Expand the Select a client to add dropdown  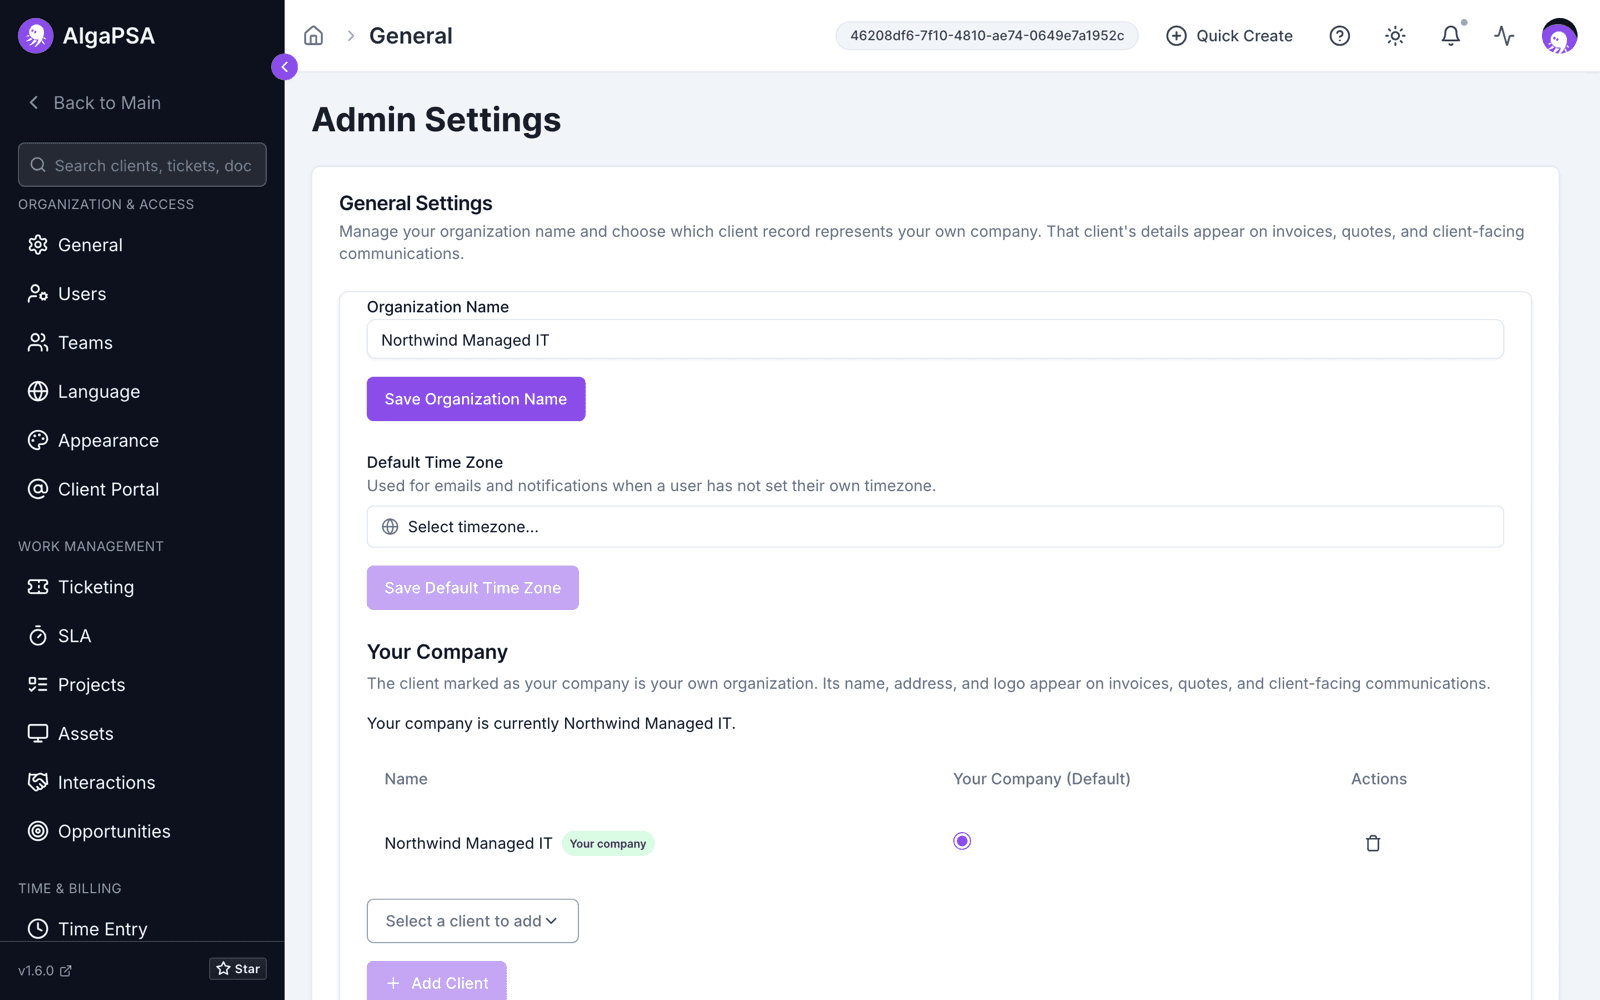pyautogui.click(x=472, y=921)
